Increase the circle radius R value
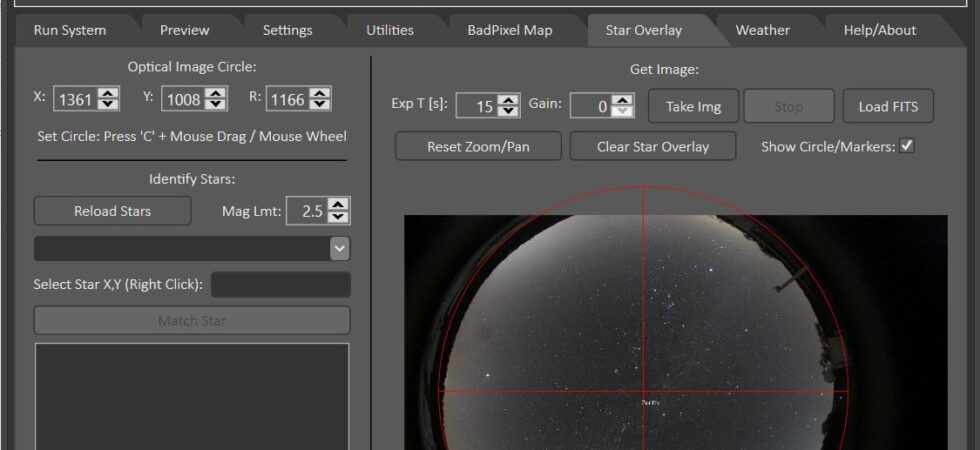Image resolution: width=980 pixels, height=450 pixels. (320, 93)
